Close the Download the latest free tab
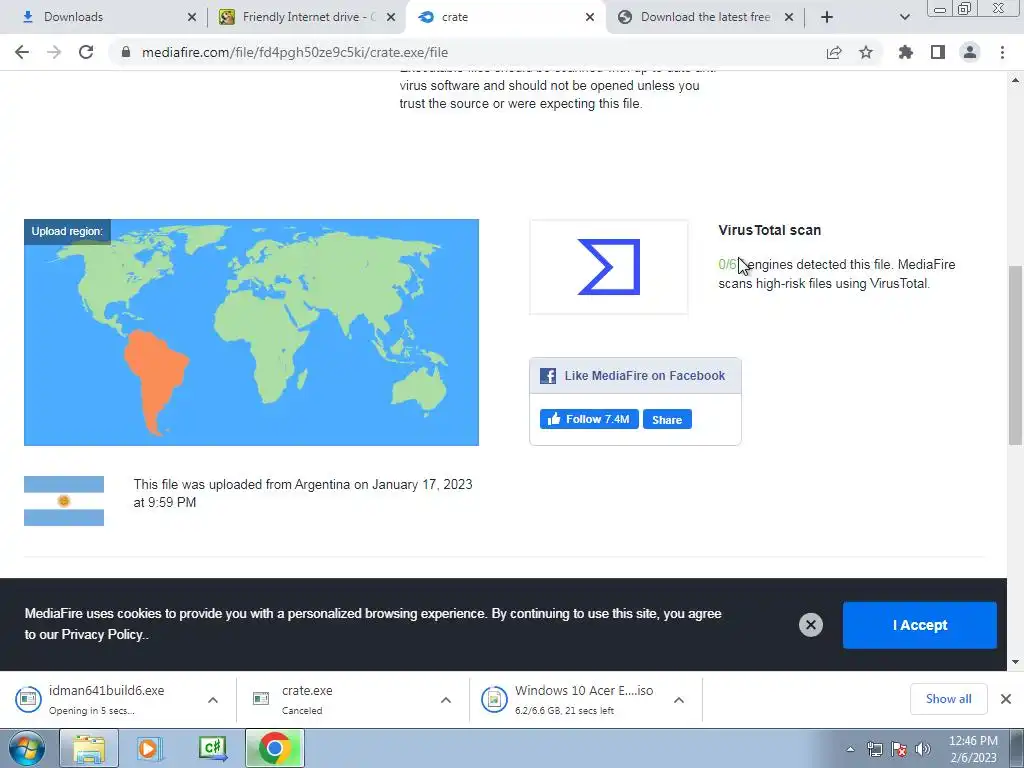Screen dimensions: 1024x768 789,17
